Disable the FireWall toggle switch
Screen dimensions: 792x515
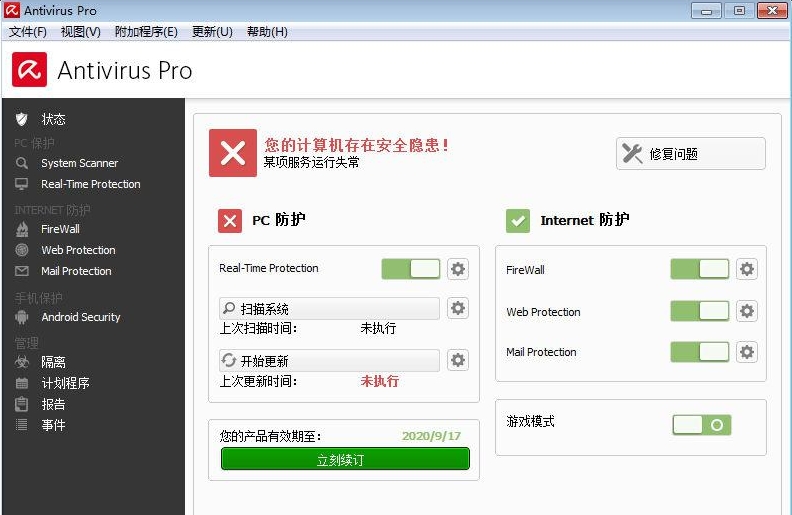coord(699,269)
